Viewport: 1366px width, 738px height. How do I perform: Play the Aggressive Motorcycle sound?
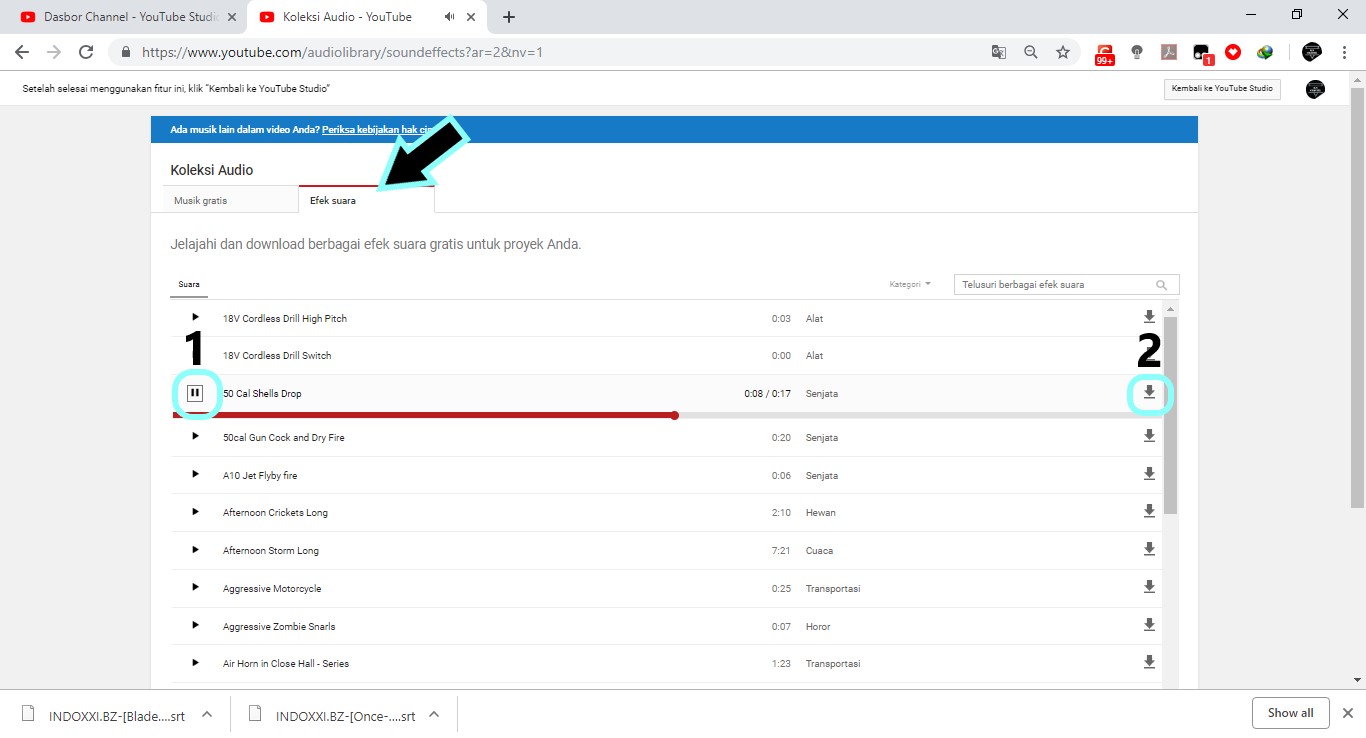[x=195, y=588]
